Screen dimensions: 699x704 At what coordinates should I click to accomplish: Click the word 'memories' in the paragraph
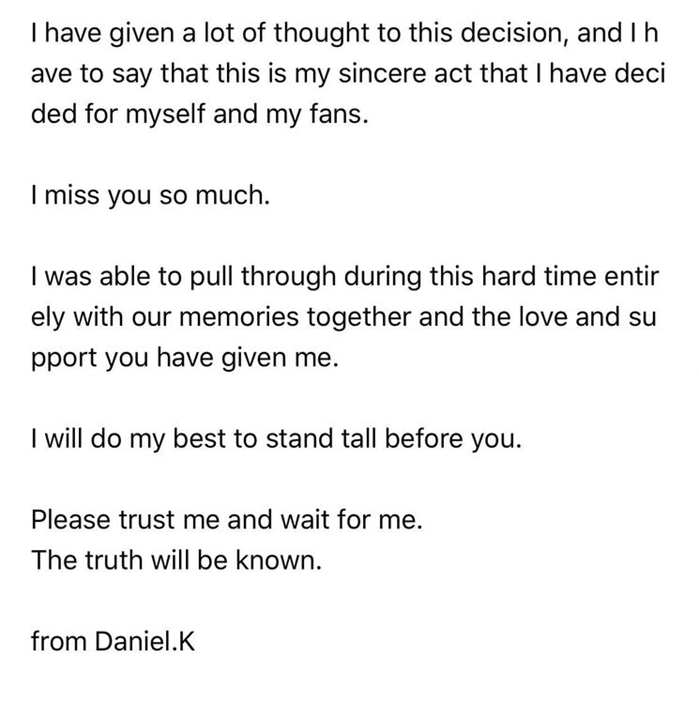click(x=239, y=317)
